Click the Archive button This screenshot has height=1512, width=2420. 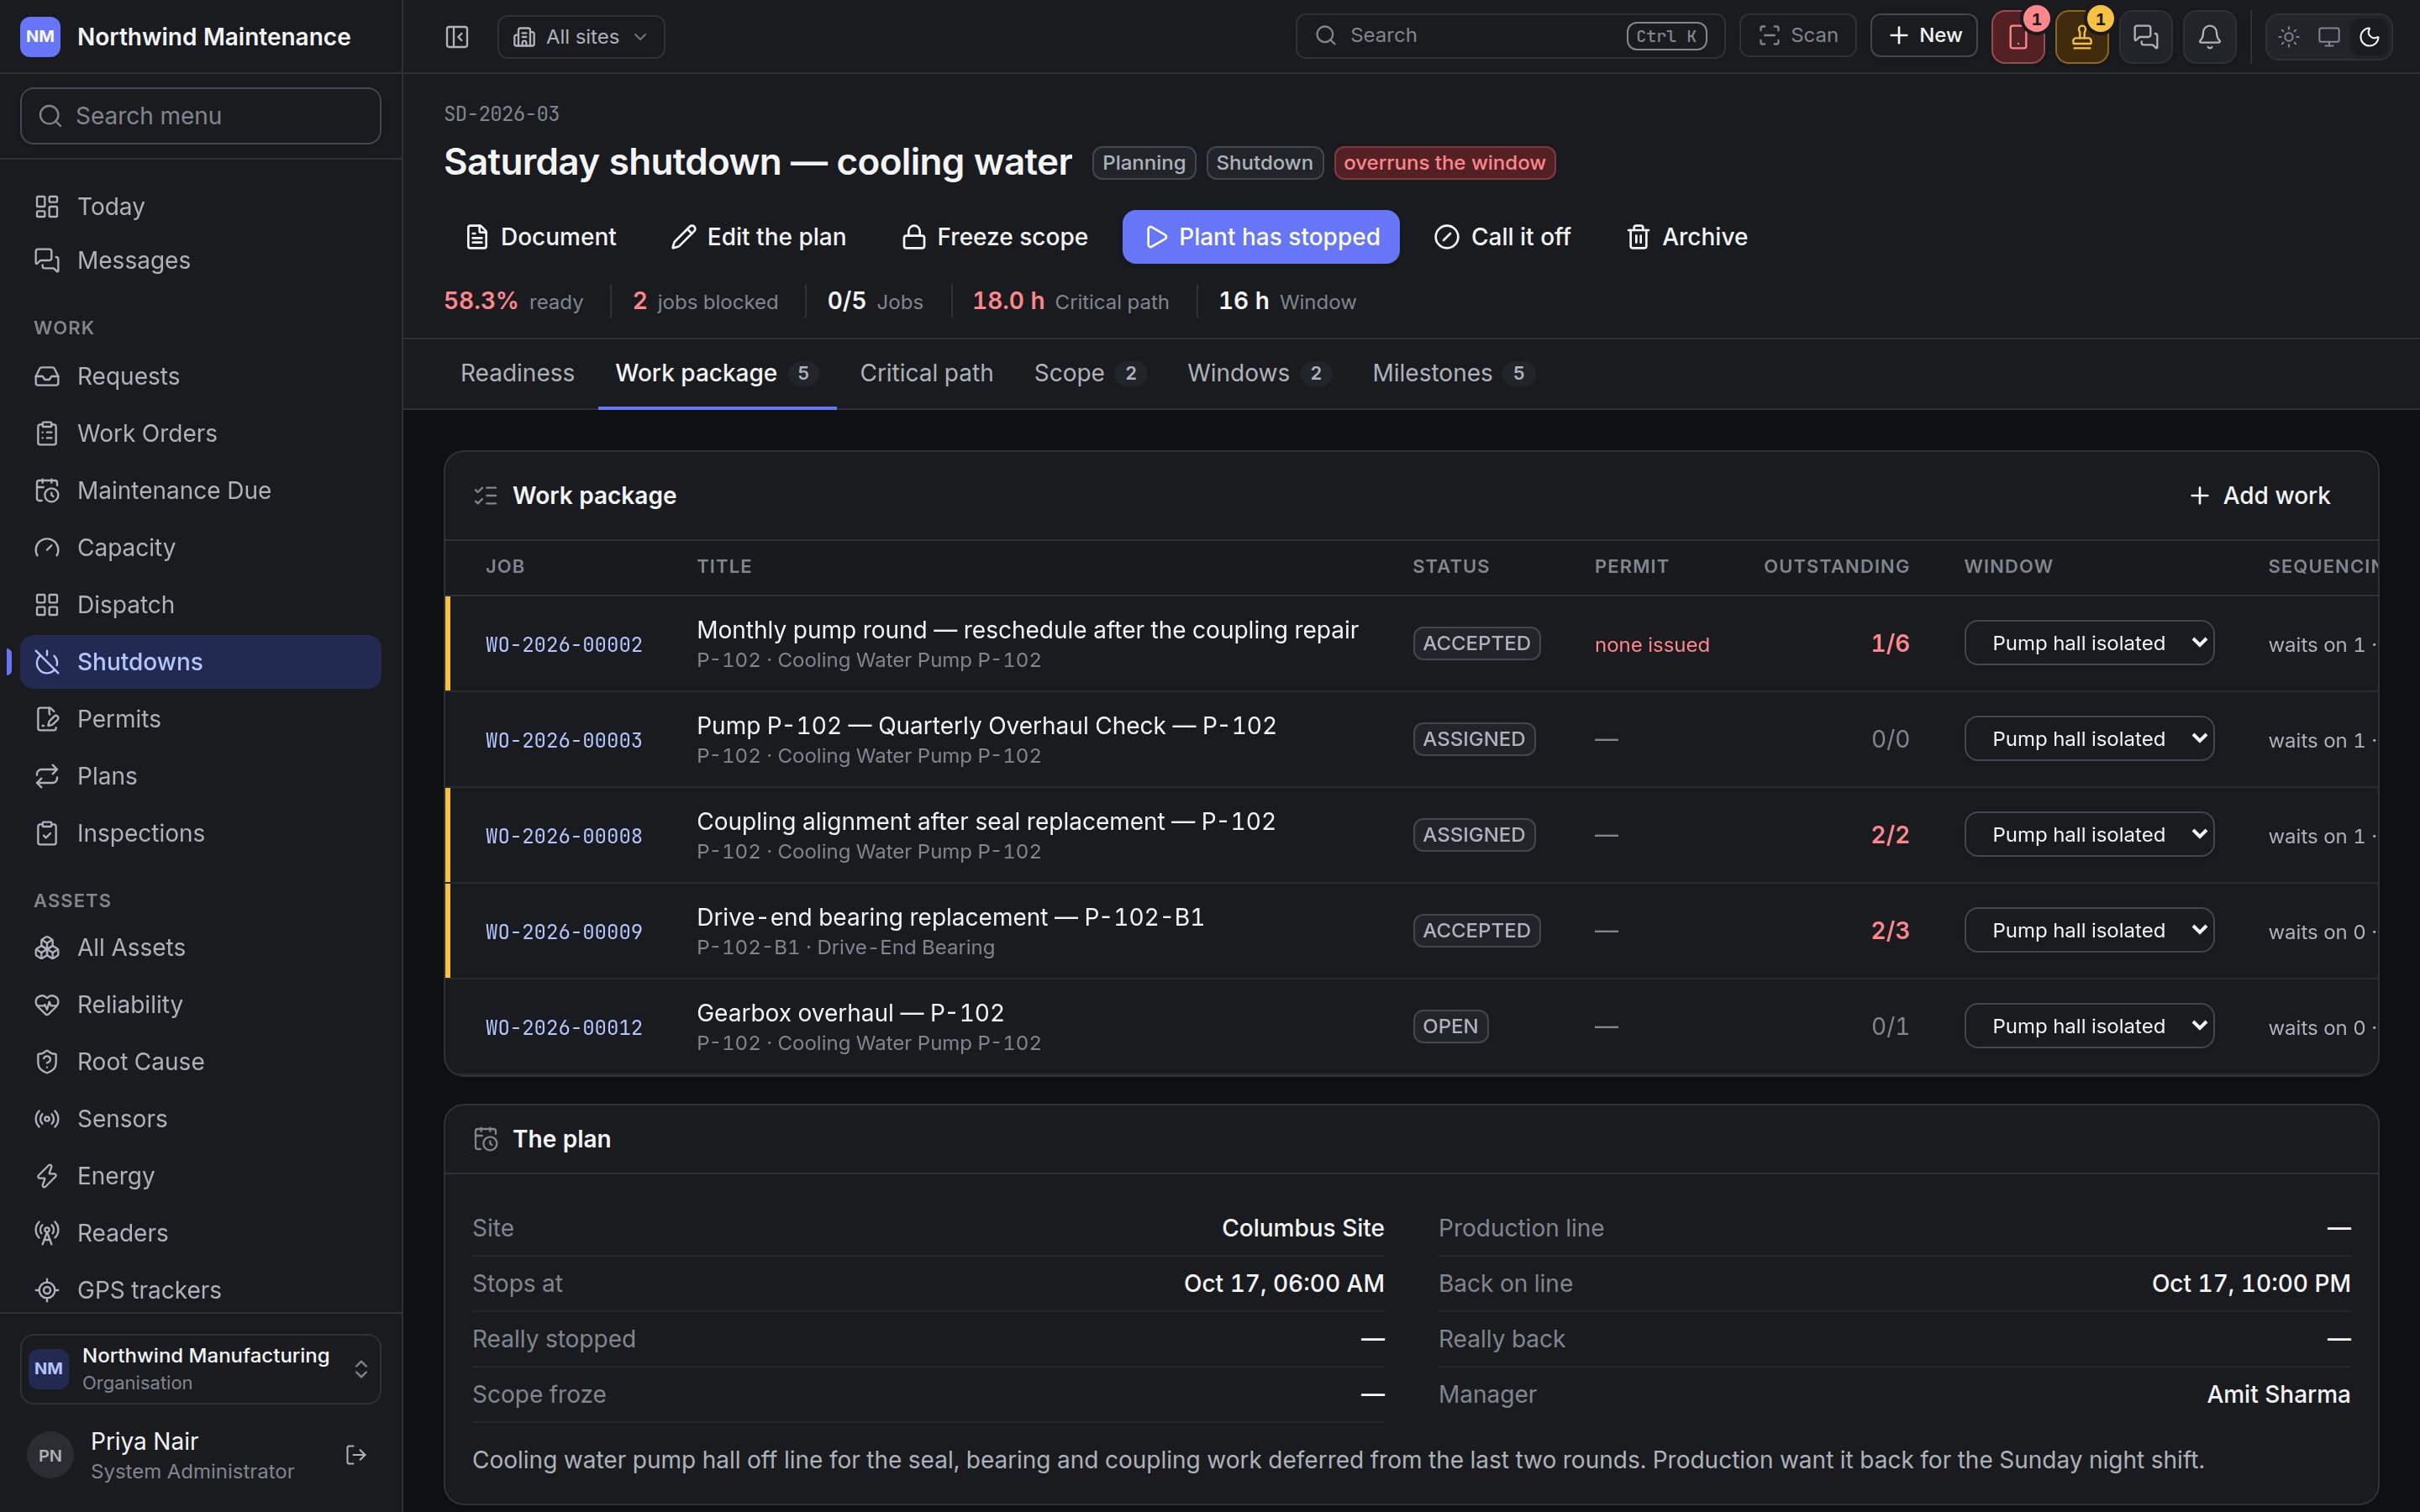1686,237
